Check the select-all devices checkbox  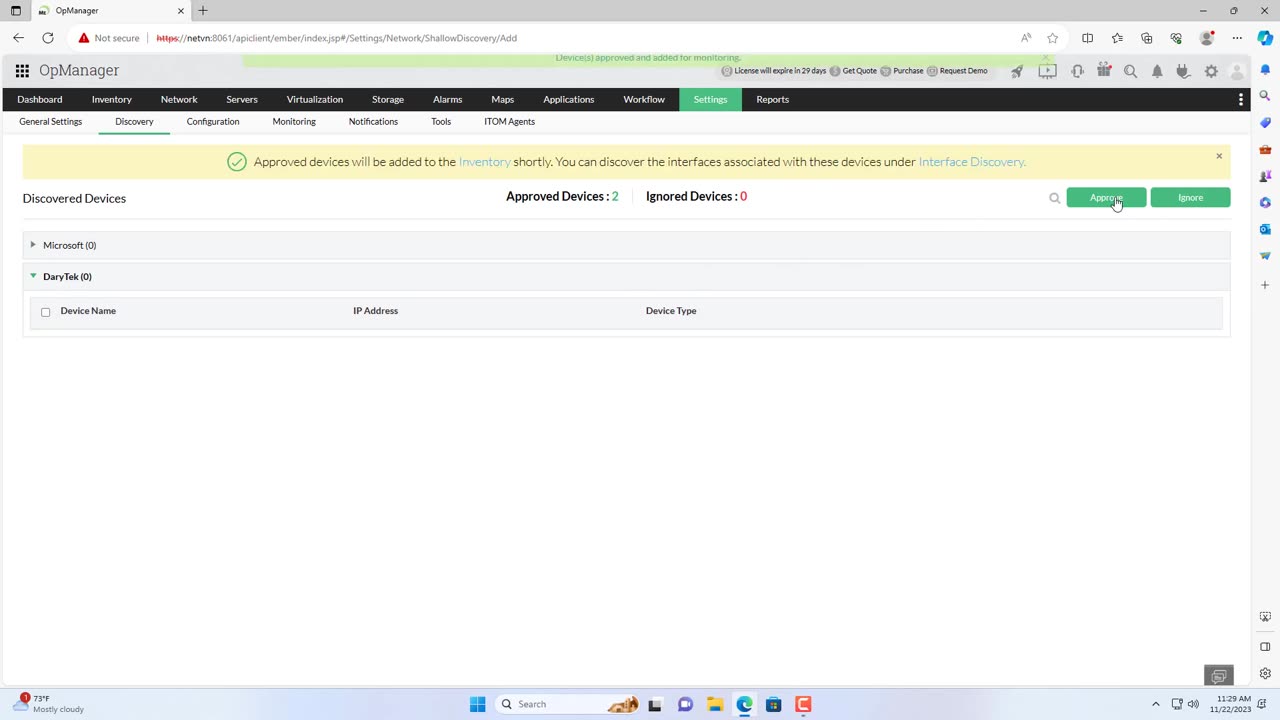click(x=45, y=312)
